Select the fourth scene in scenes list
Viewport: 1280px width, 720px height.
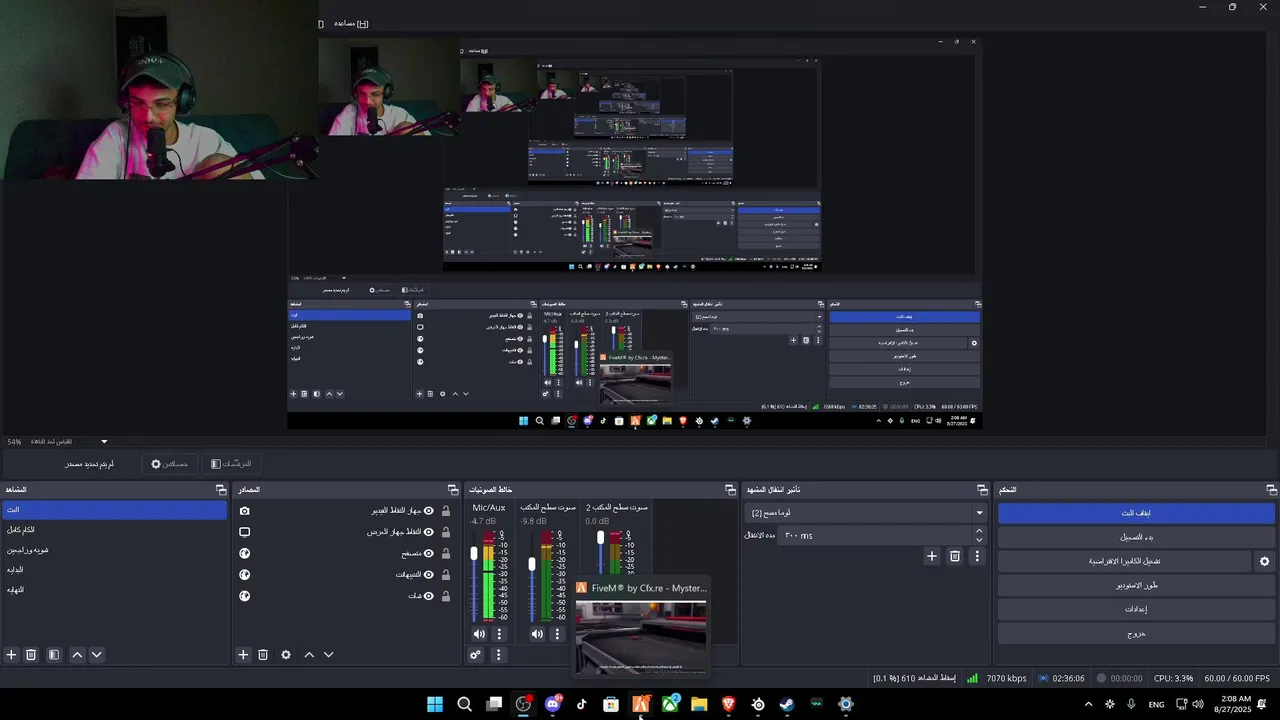[114, 570]
